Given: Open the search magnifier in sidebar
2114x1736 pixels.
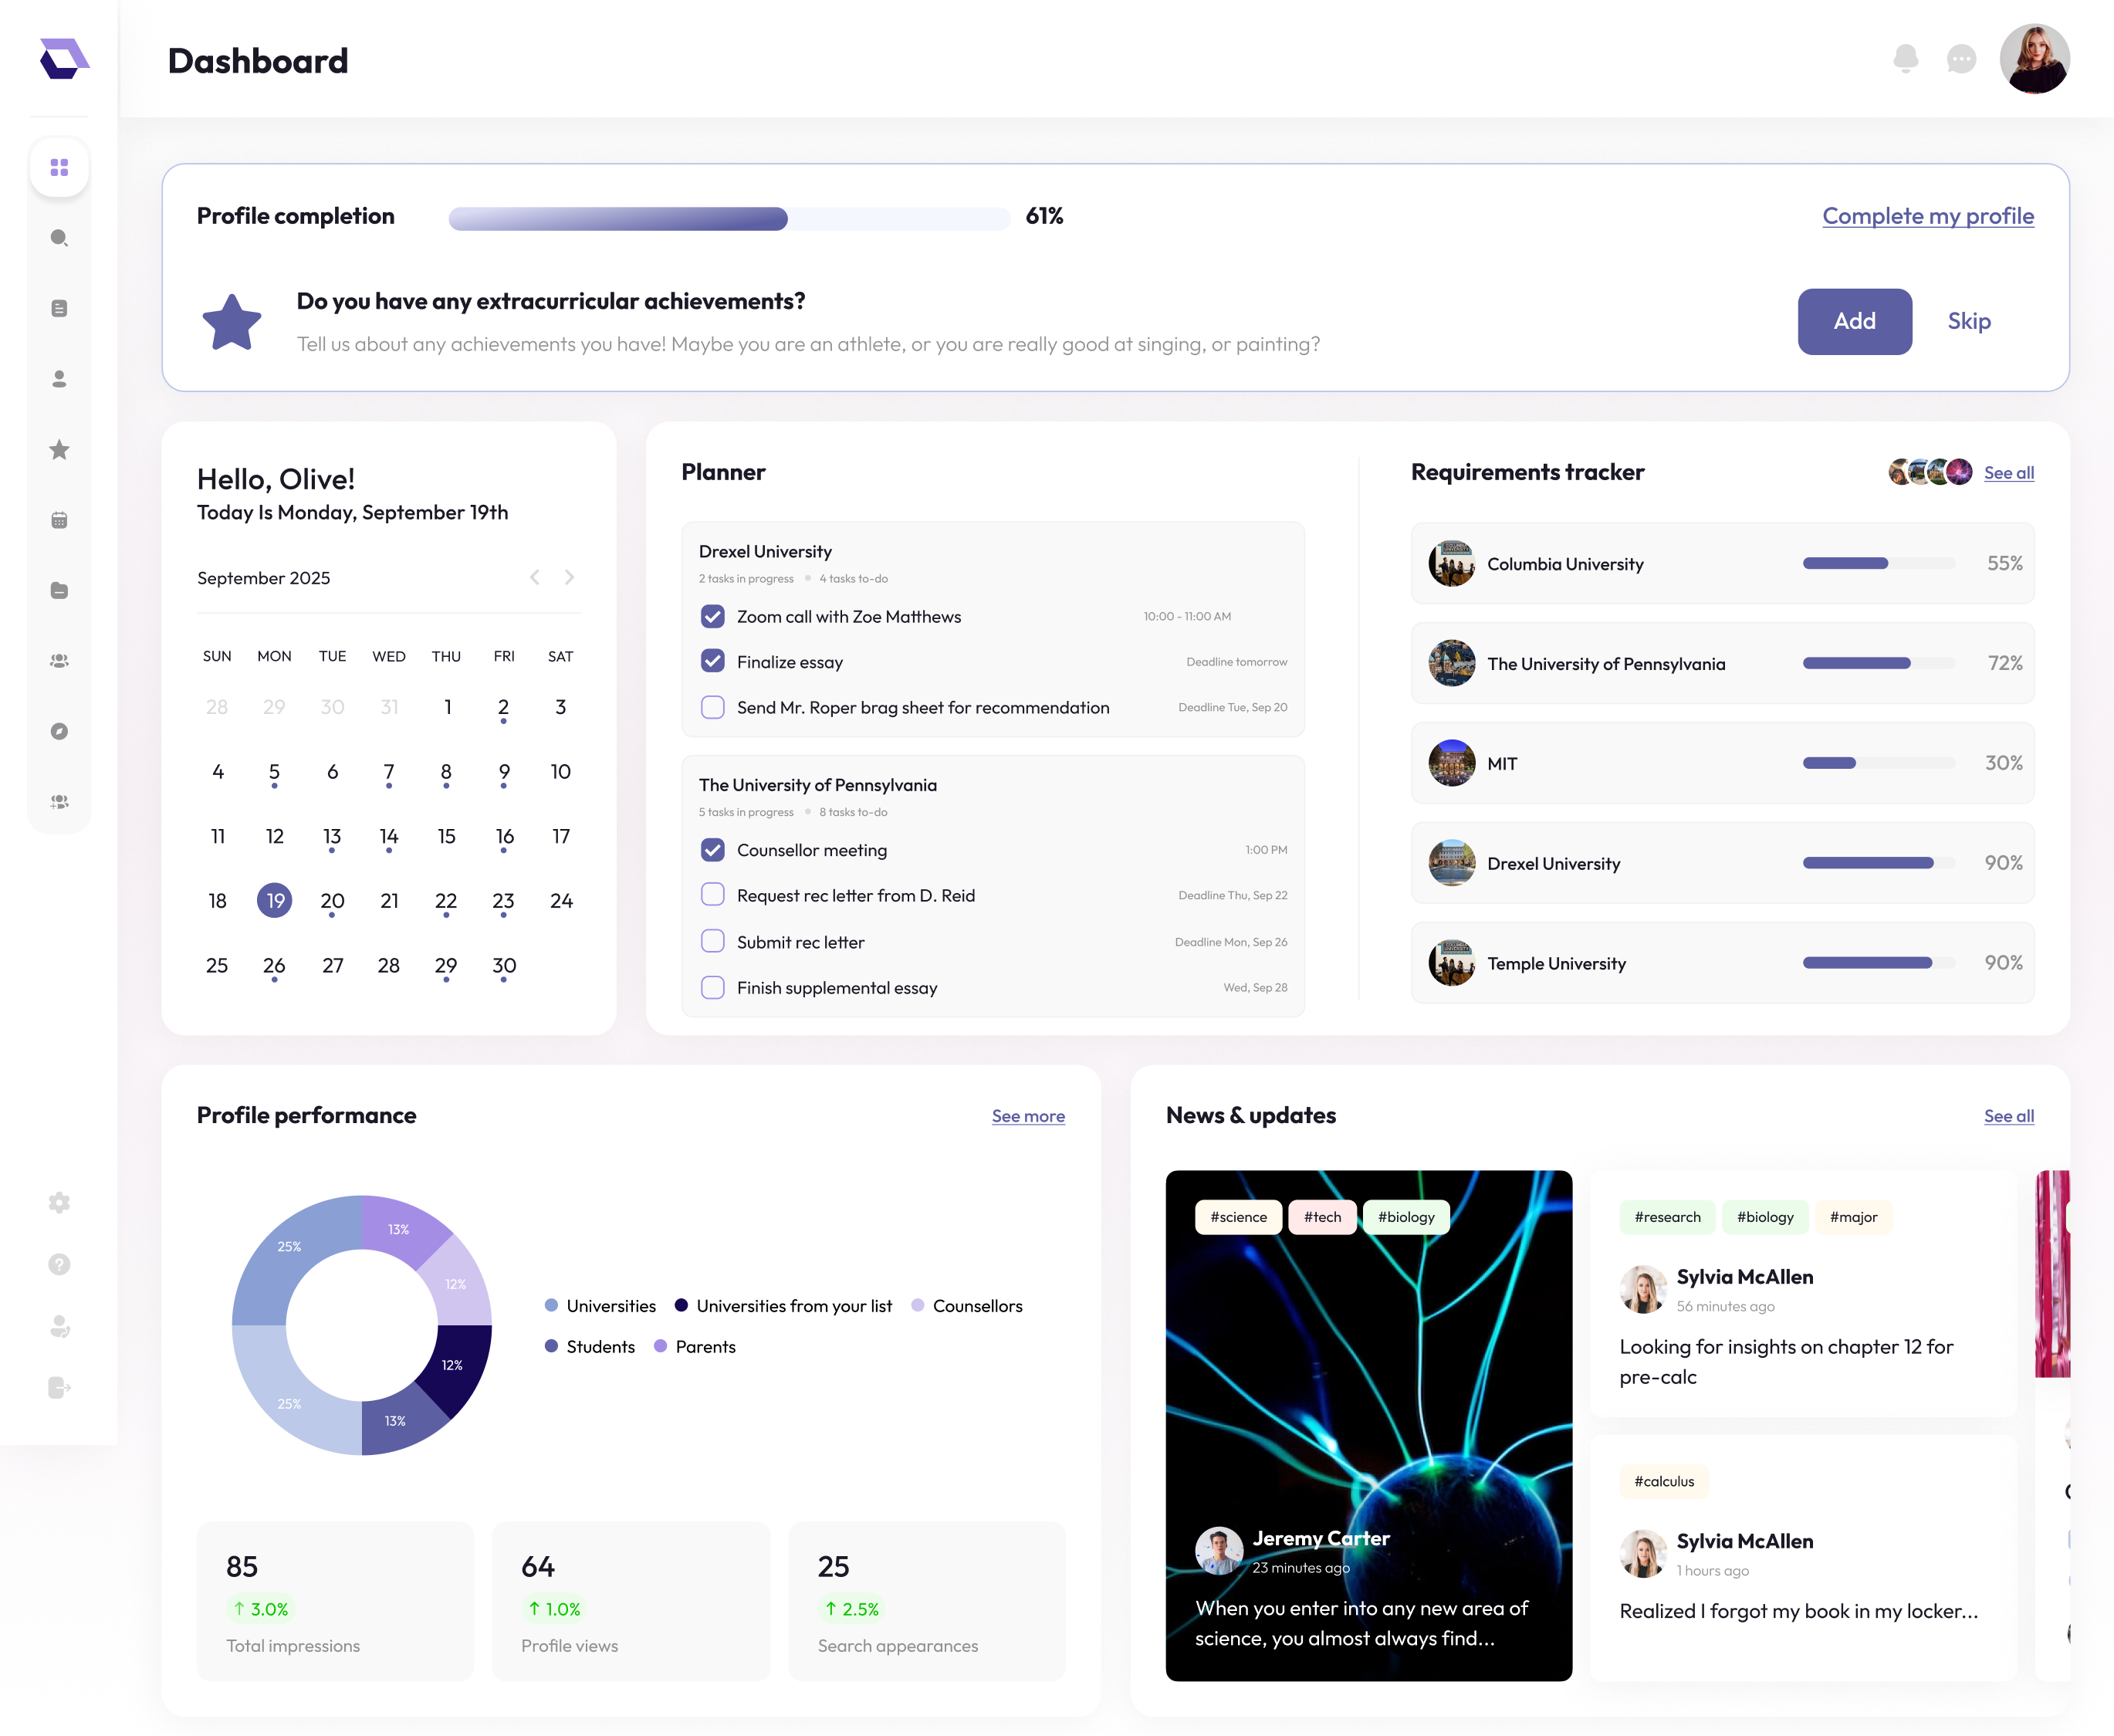Looking at the screenshot, I should (59, 238).
